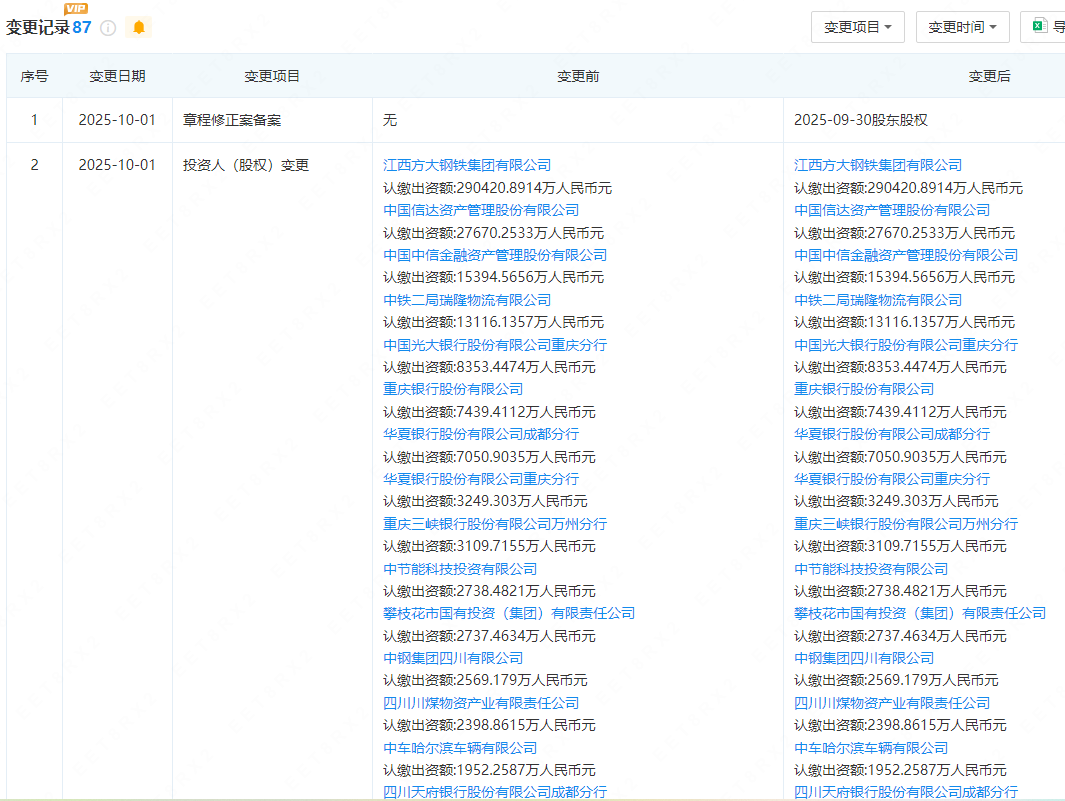Click 认缴出资额:3249.303万人民币元 in 变更前 column
This screenshot has height=801, width=1065.
coord(485,501)
